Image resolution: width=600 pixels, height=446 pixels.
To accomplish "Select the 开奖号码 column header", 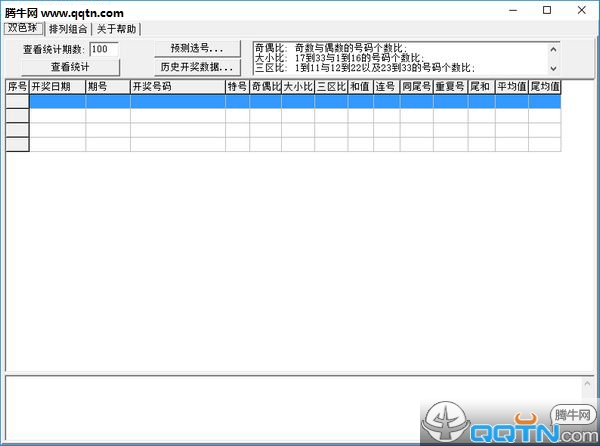I will [x=178, y=87].
